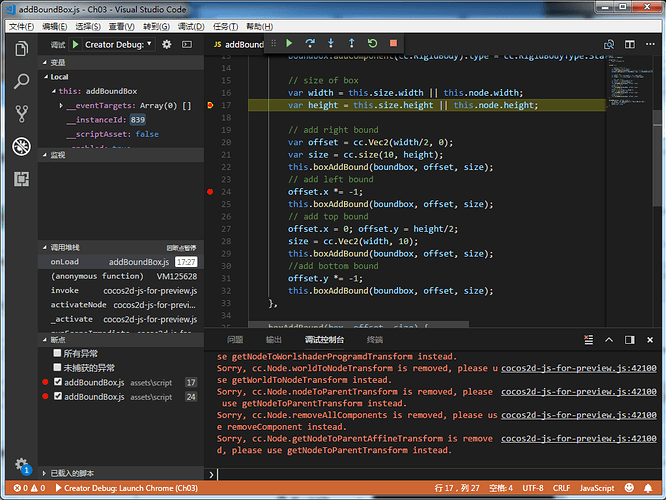Select the invoke call stack frame
The width and height of the screenshot is (666, 500).
[65, 290]
